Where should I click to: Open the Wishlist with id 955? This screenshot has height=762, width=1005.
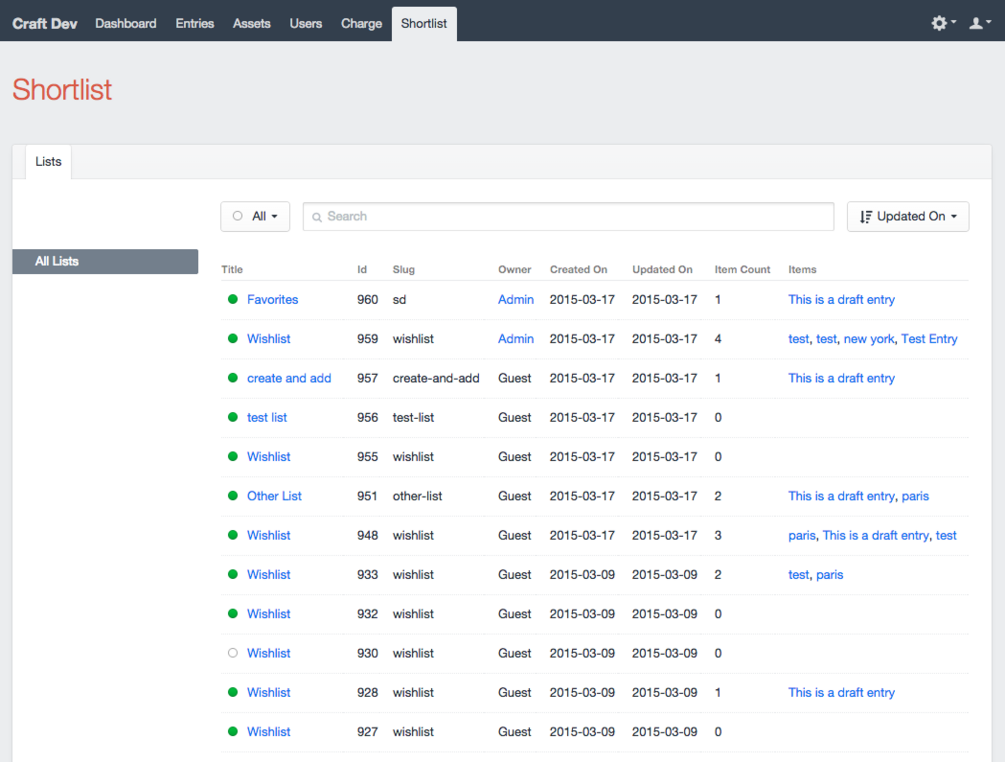pos(269,456)
